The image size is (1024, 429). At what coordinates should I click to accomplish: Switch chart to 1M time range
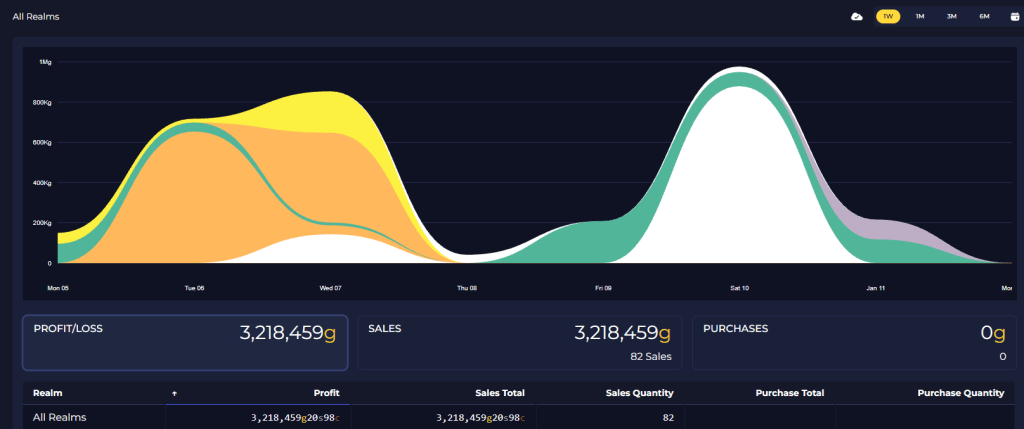pos(920,16)
